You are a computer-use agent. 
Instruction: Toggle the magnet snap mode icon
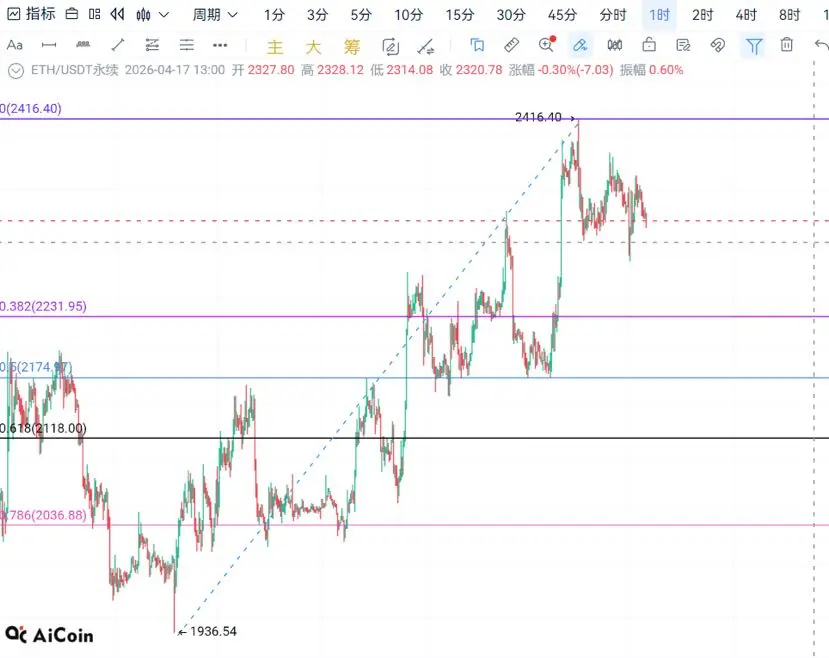[x=717, y=45]
